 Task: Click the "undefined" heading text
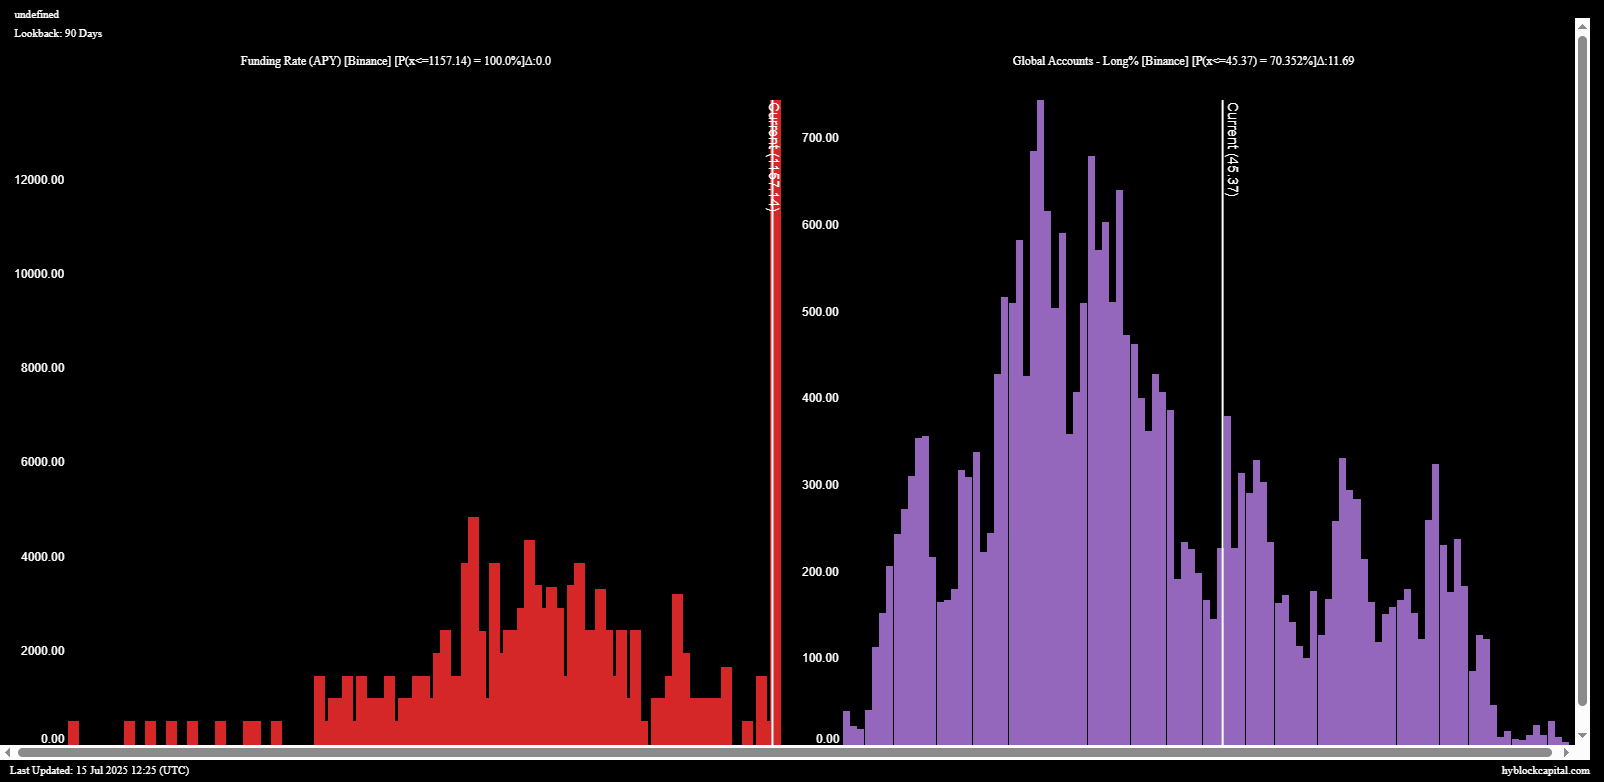37,15
